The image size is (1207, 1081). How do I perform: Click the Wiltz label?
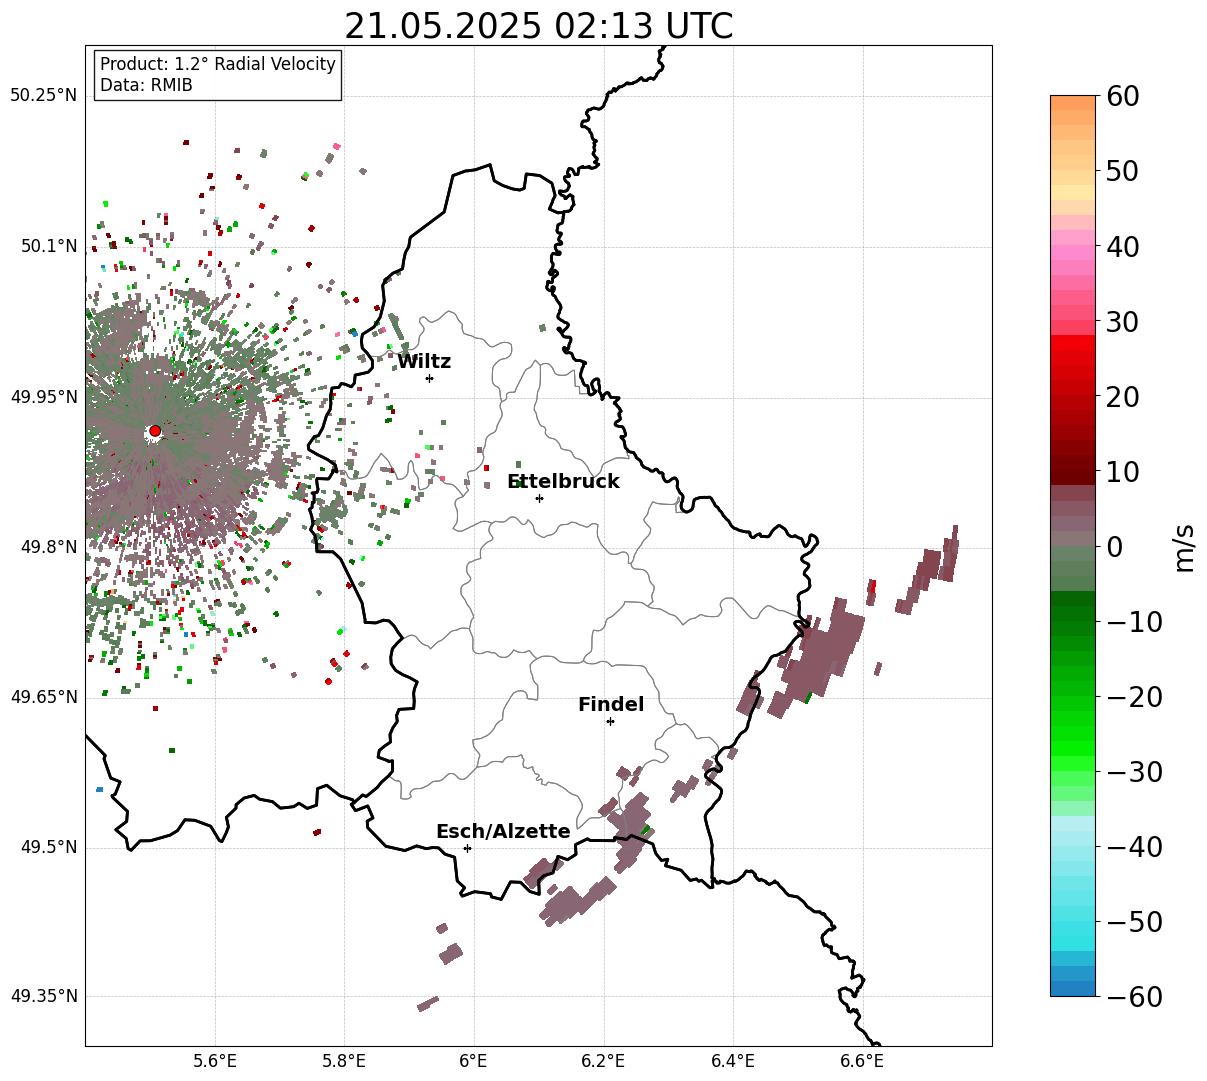(x=424, y=362)
